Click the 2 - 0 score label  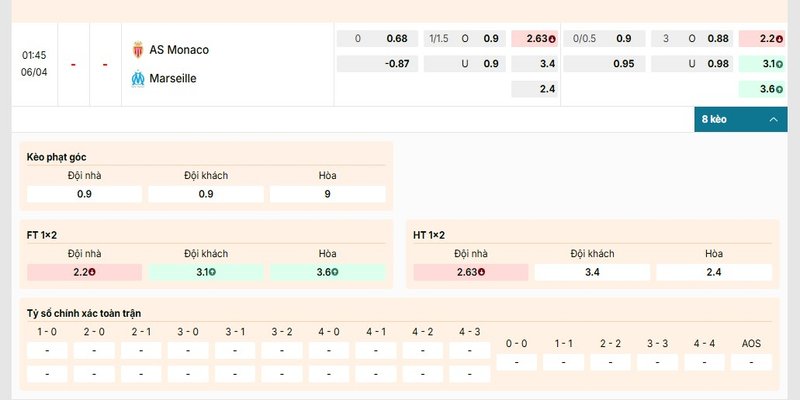94,332
